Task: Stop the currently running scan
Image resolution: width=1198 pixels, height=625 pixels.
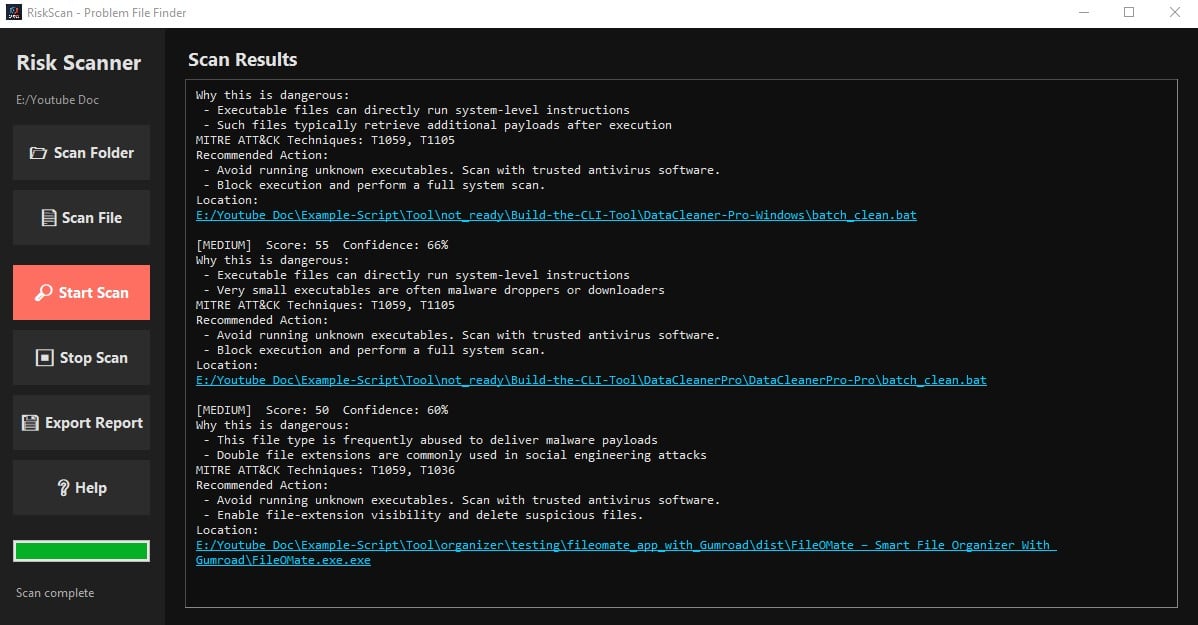Action: 80,357
